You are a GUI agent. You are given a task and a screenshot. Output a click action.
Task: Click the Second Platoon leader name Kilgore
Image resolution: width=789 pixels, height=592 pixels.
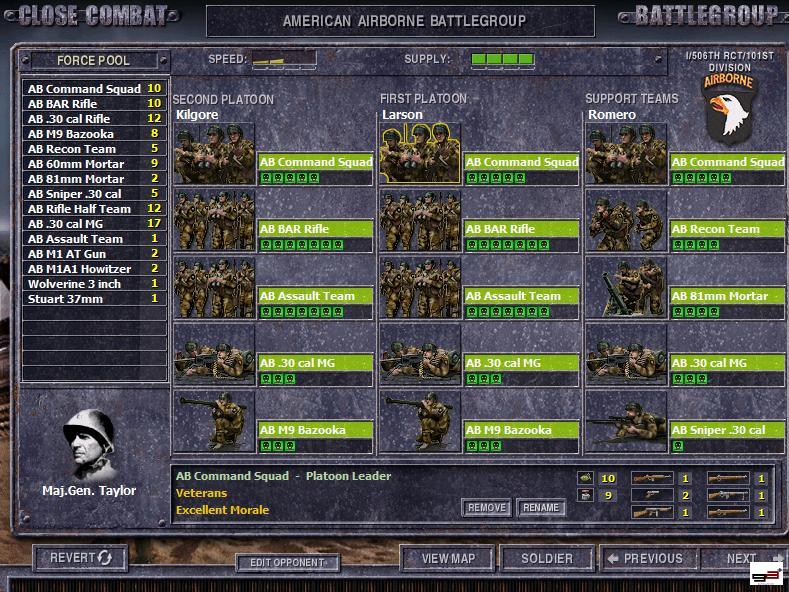click(197, 115)
